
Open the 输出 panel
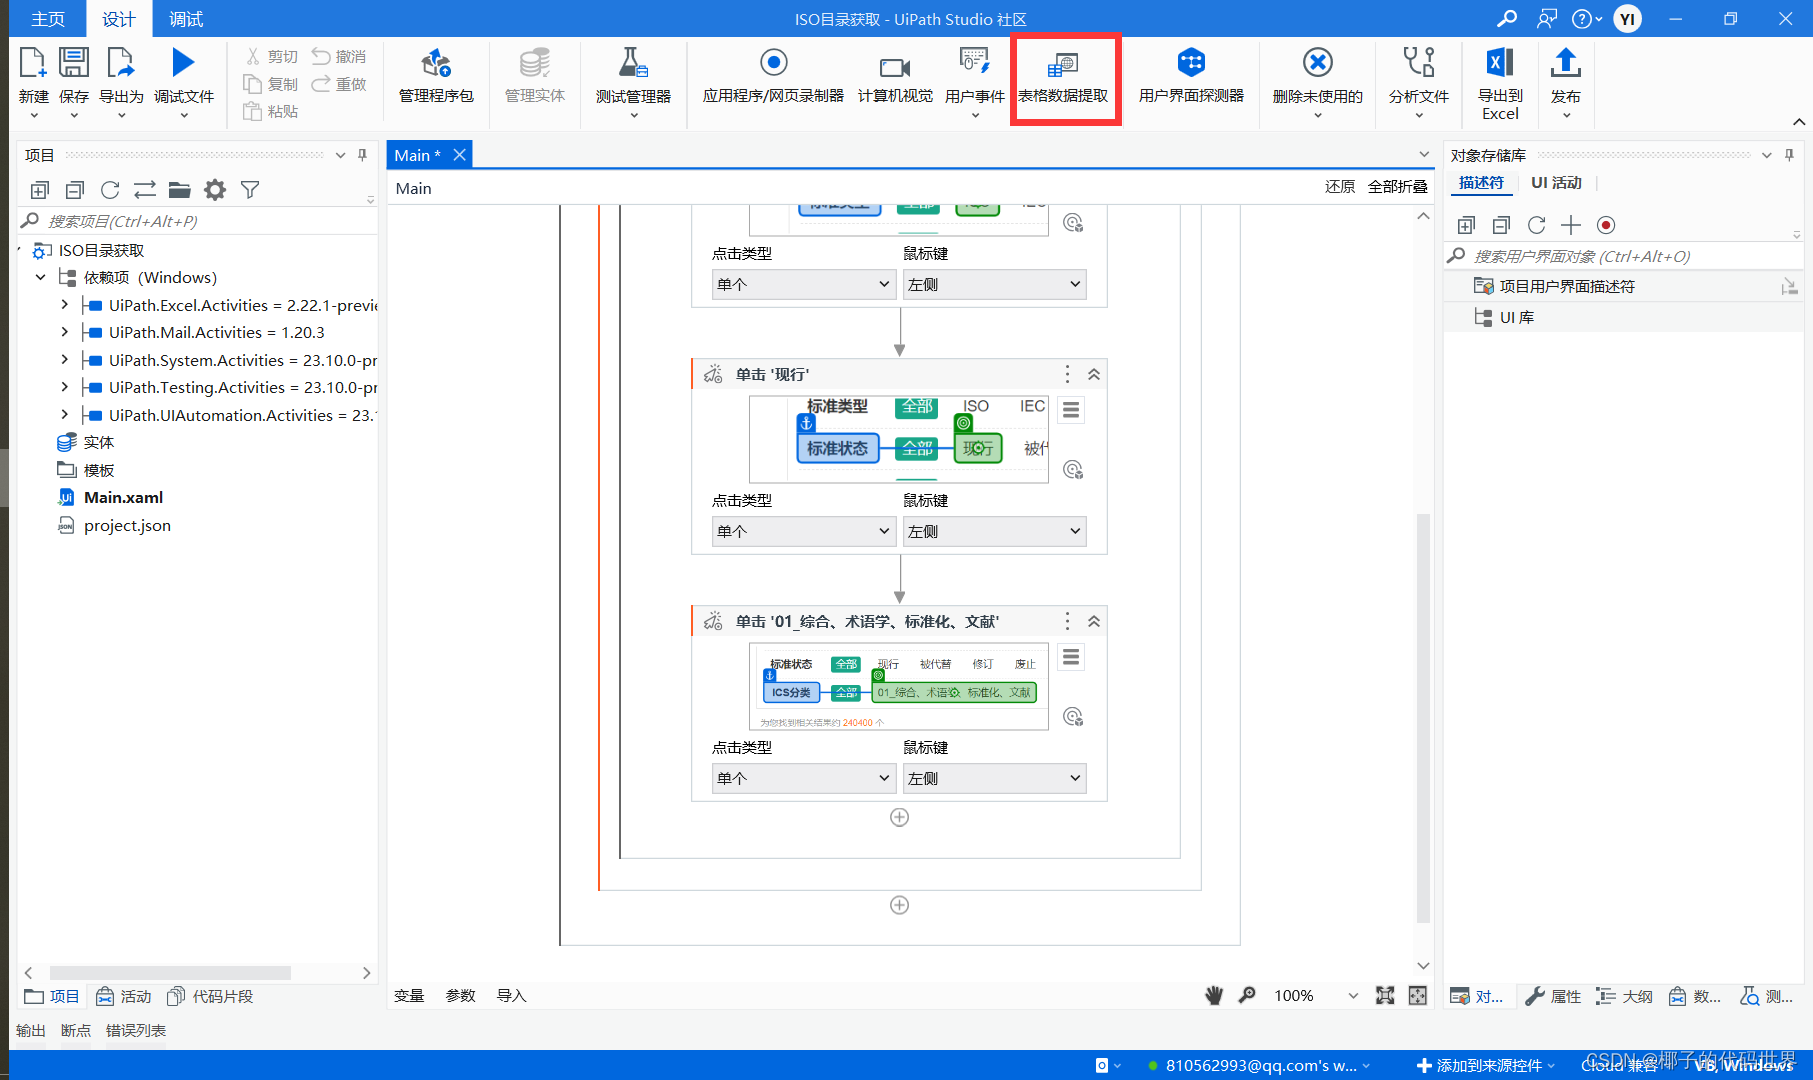pyautogui.click(x=31, y=1030)
